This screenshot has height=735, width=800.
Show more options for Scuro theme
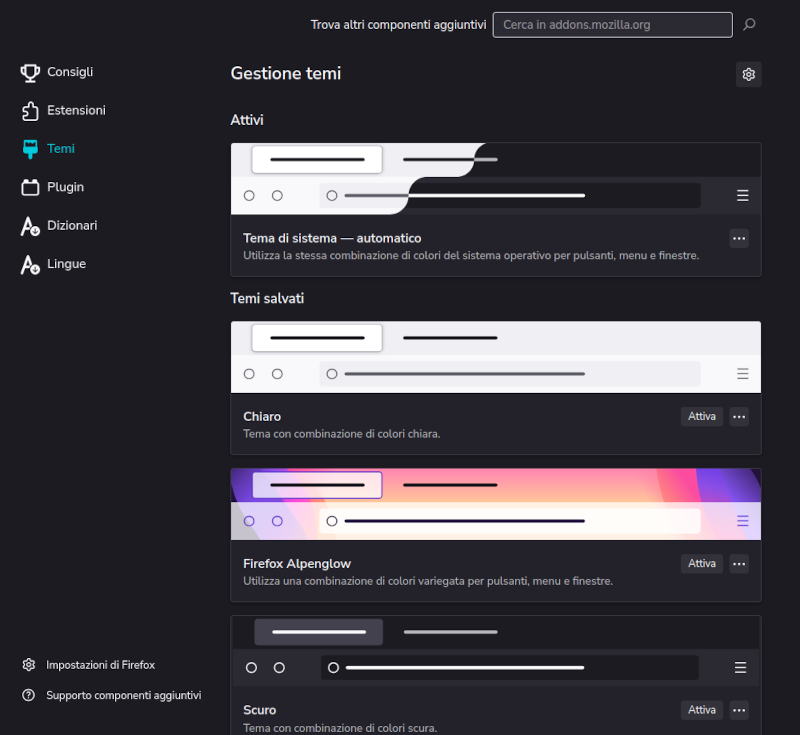pyautogui.click(x=739, y=710)
